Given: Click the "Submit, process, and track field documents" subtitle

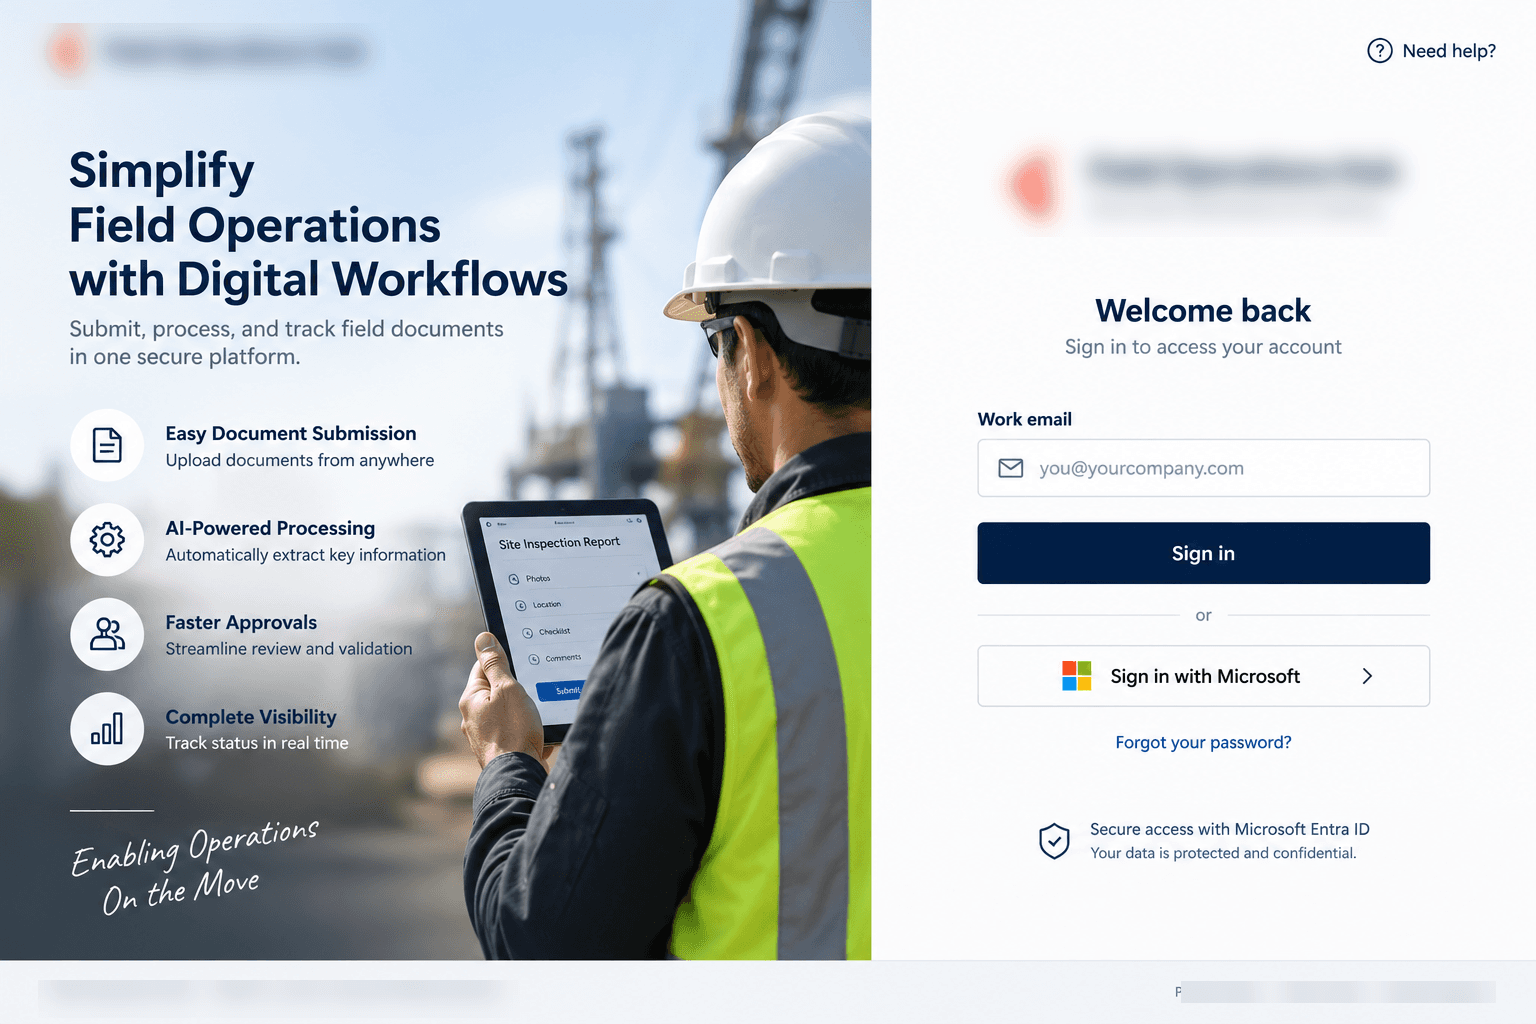Looking at the screenshot, I should pos(286,343).
